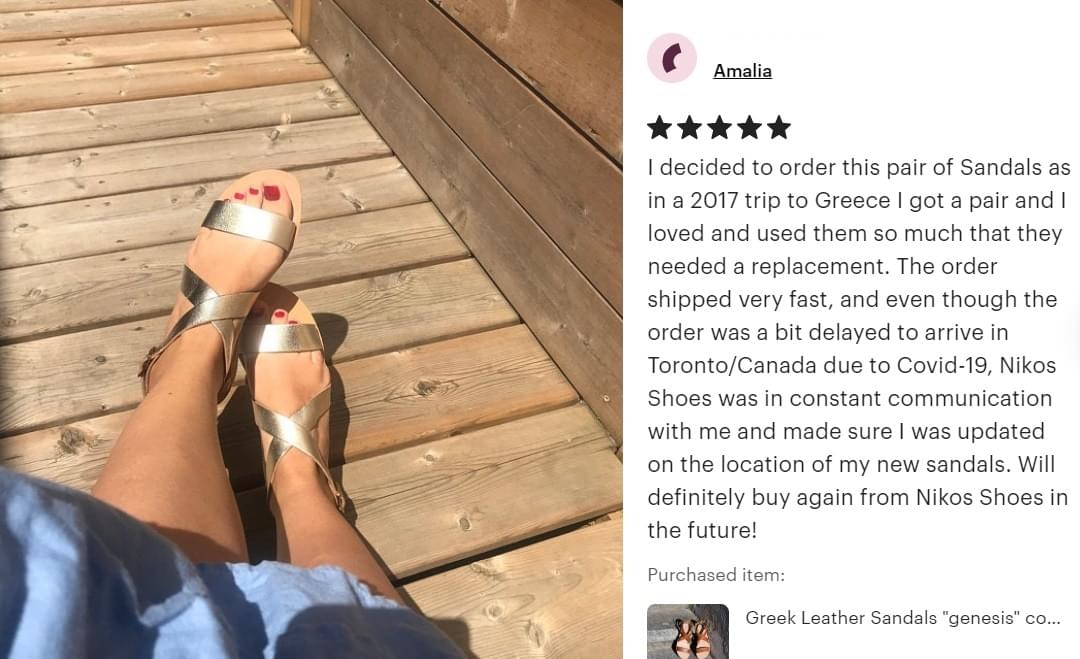Screen dimensions: 1080x659
Task: Click Amalia's pink profile avatar icon
Action: coord(672,58)
